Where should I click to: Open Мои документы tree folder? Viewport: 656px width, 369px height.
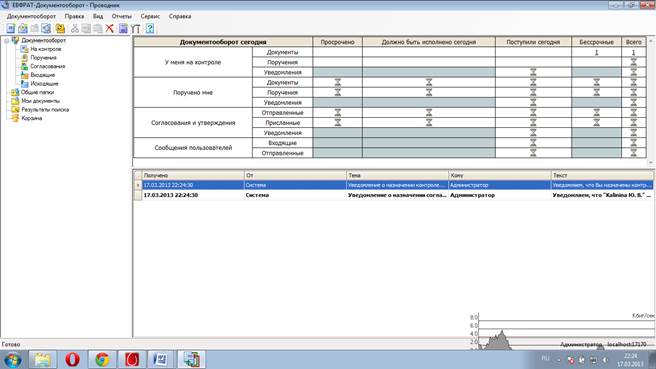click(x=41, y=101)
